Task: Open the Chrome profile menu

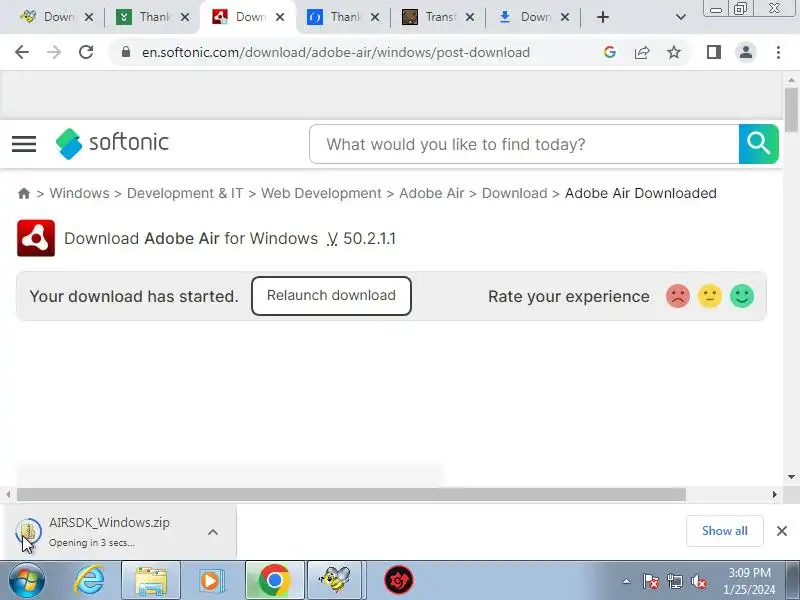Action: 746,52
